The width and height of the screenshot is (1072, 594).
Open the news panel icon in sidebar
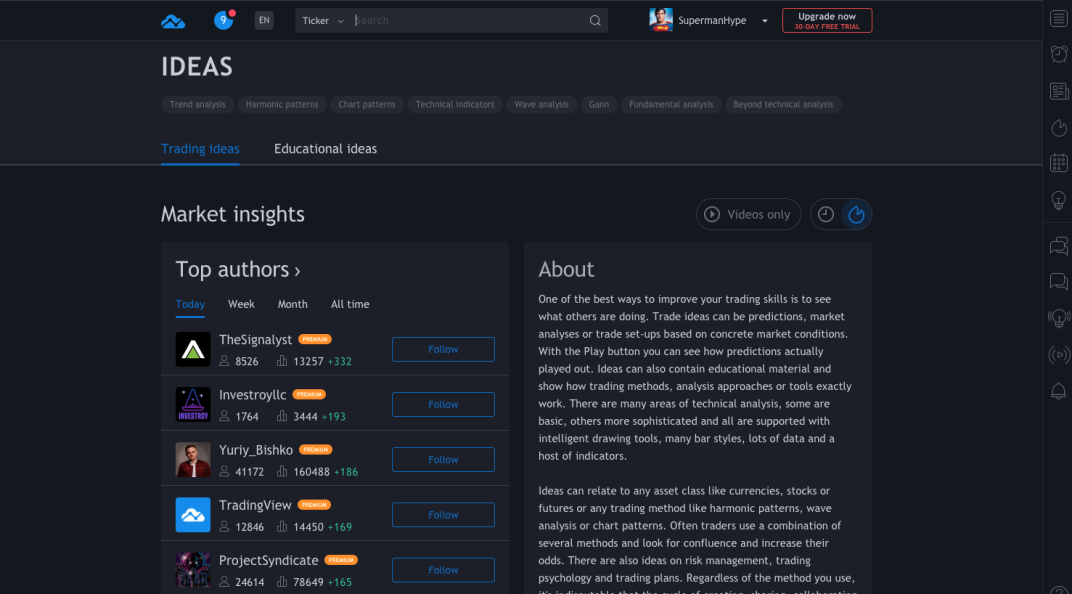[1058, 91]
